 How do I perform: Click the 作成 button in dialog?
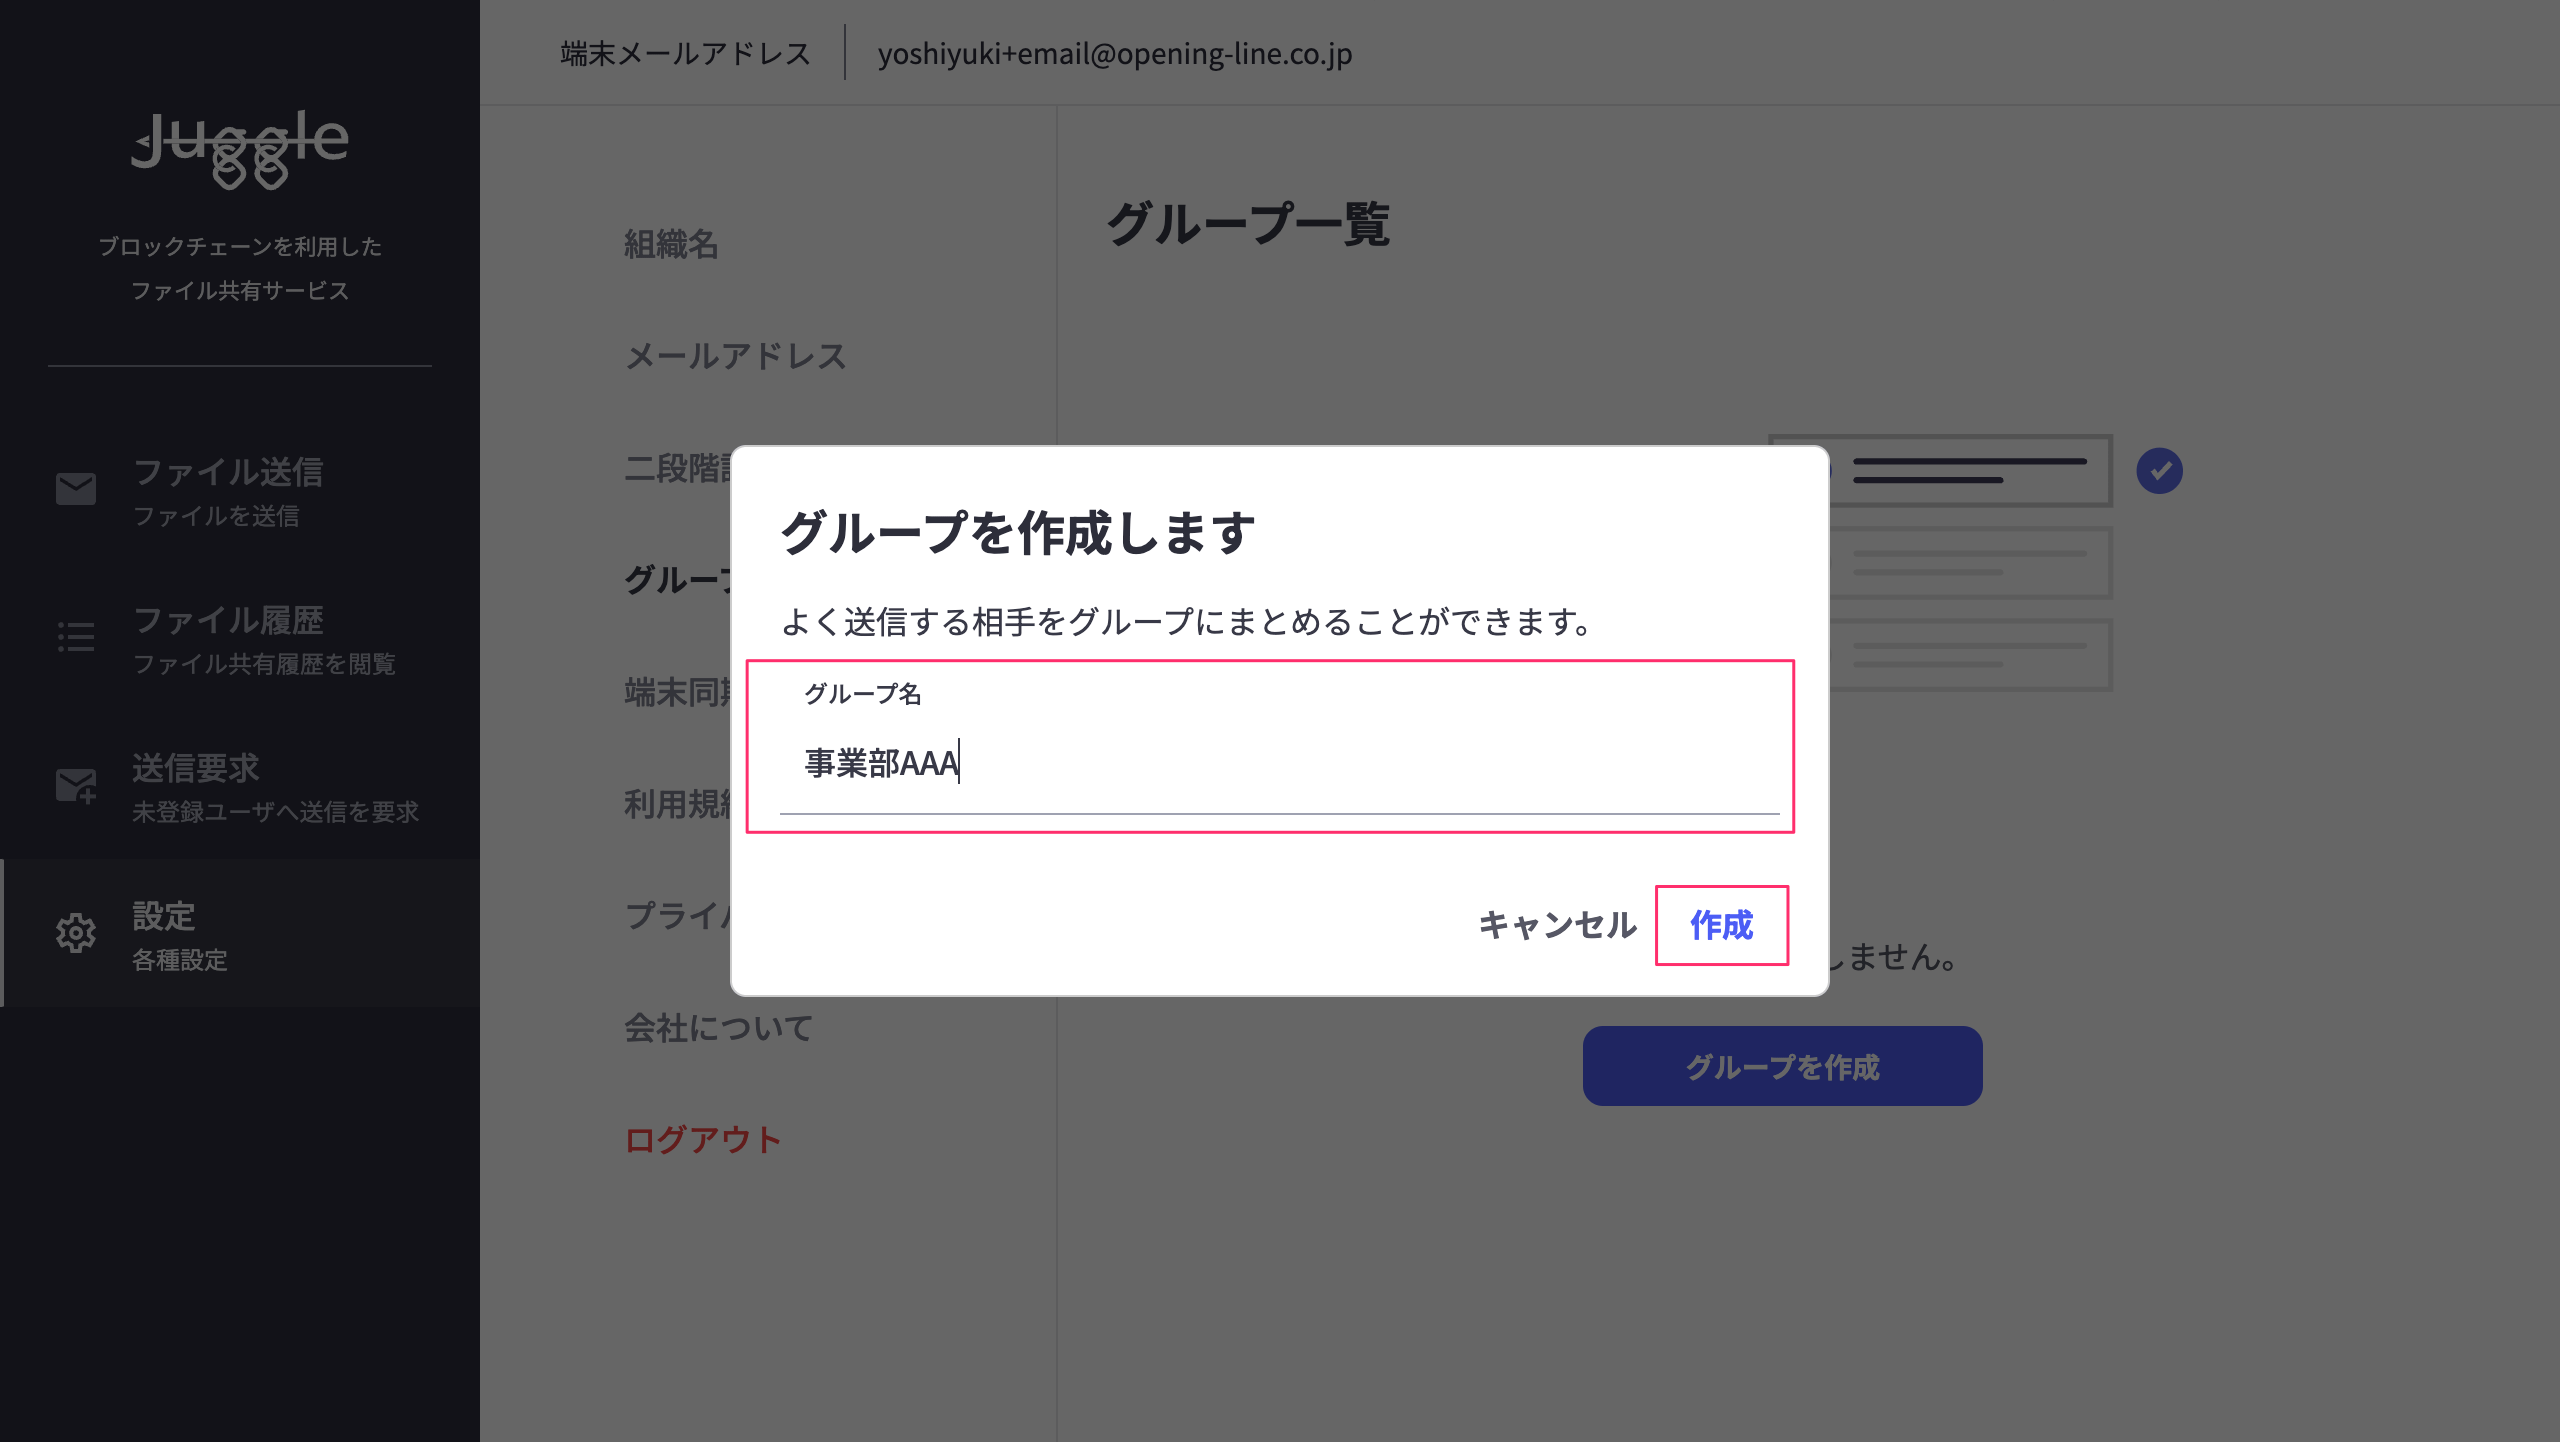[1721, 925]
